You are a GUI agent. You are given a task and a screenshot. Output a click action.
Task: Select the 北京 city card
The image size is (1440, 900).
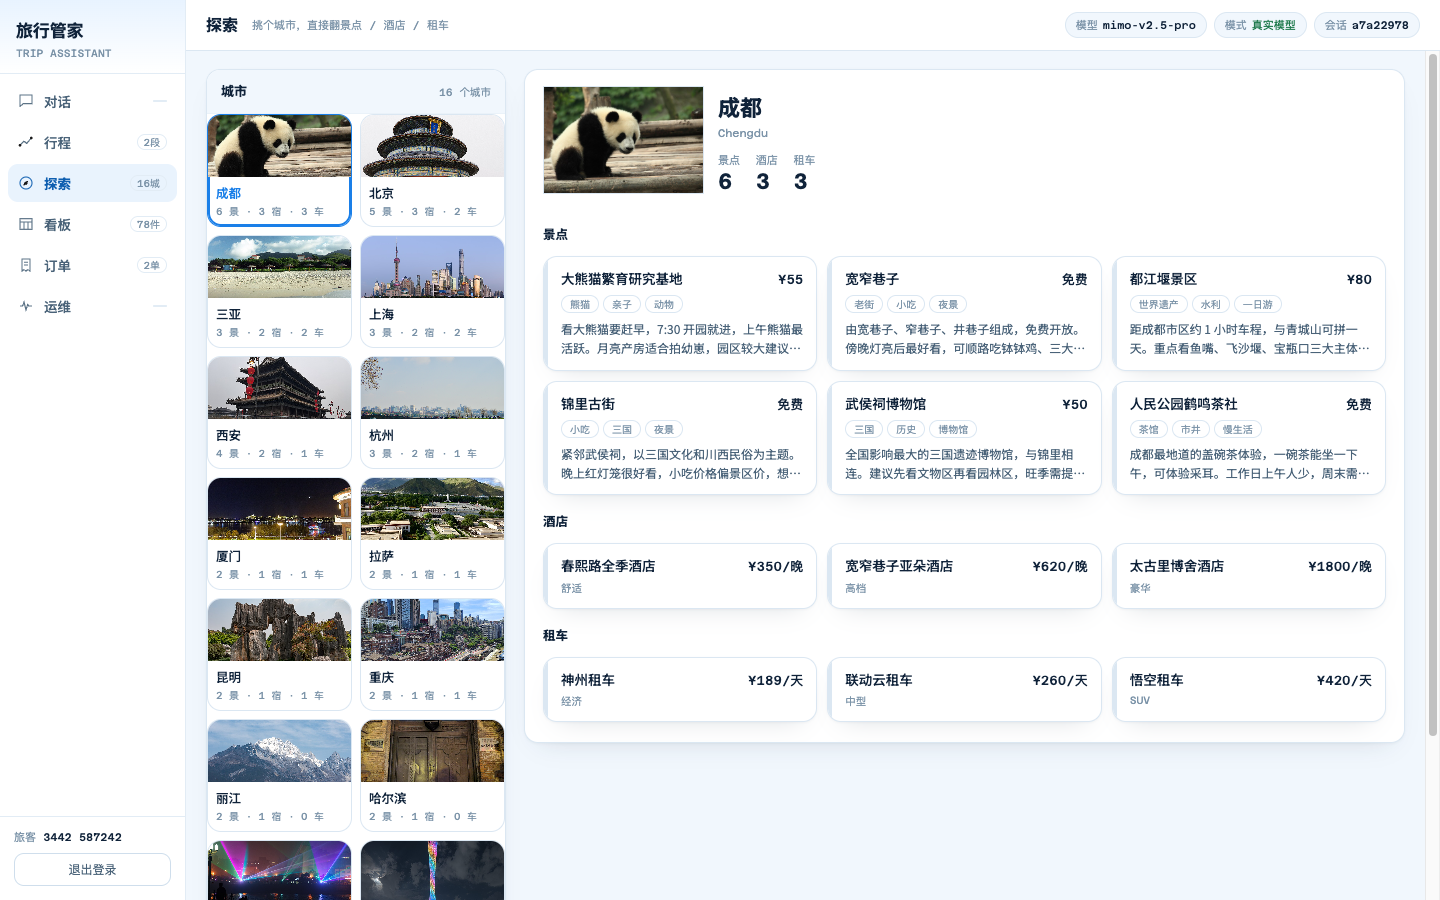[432, 170]
